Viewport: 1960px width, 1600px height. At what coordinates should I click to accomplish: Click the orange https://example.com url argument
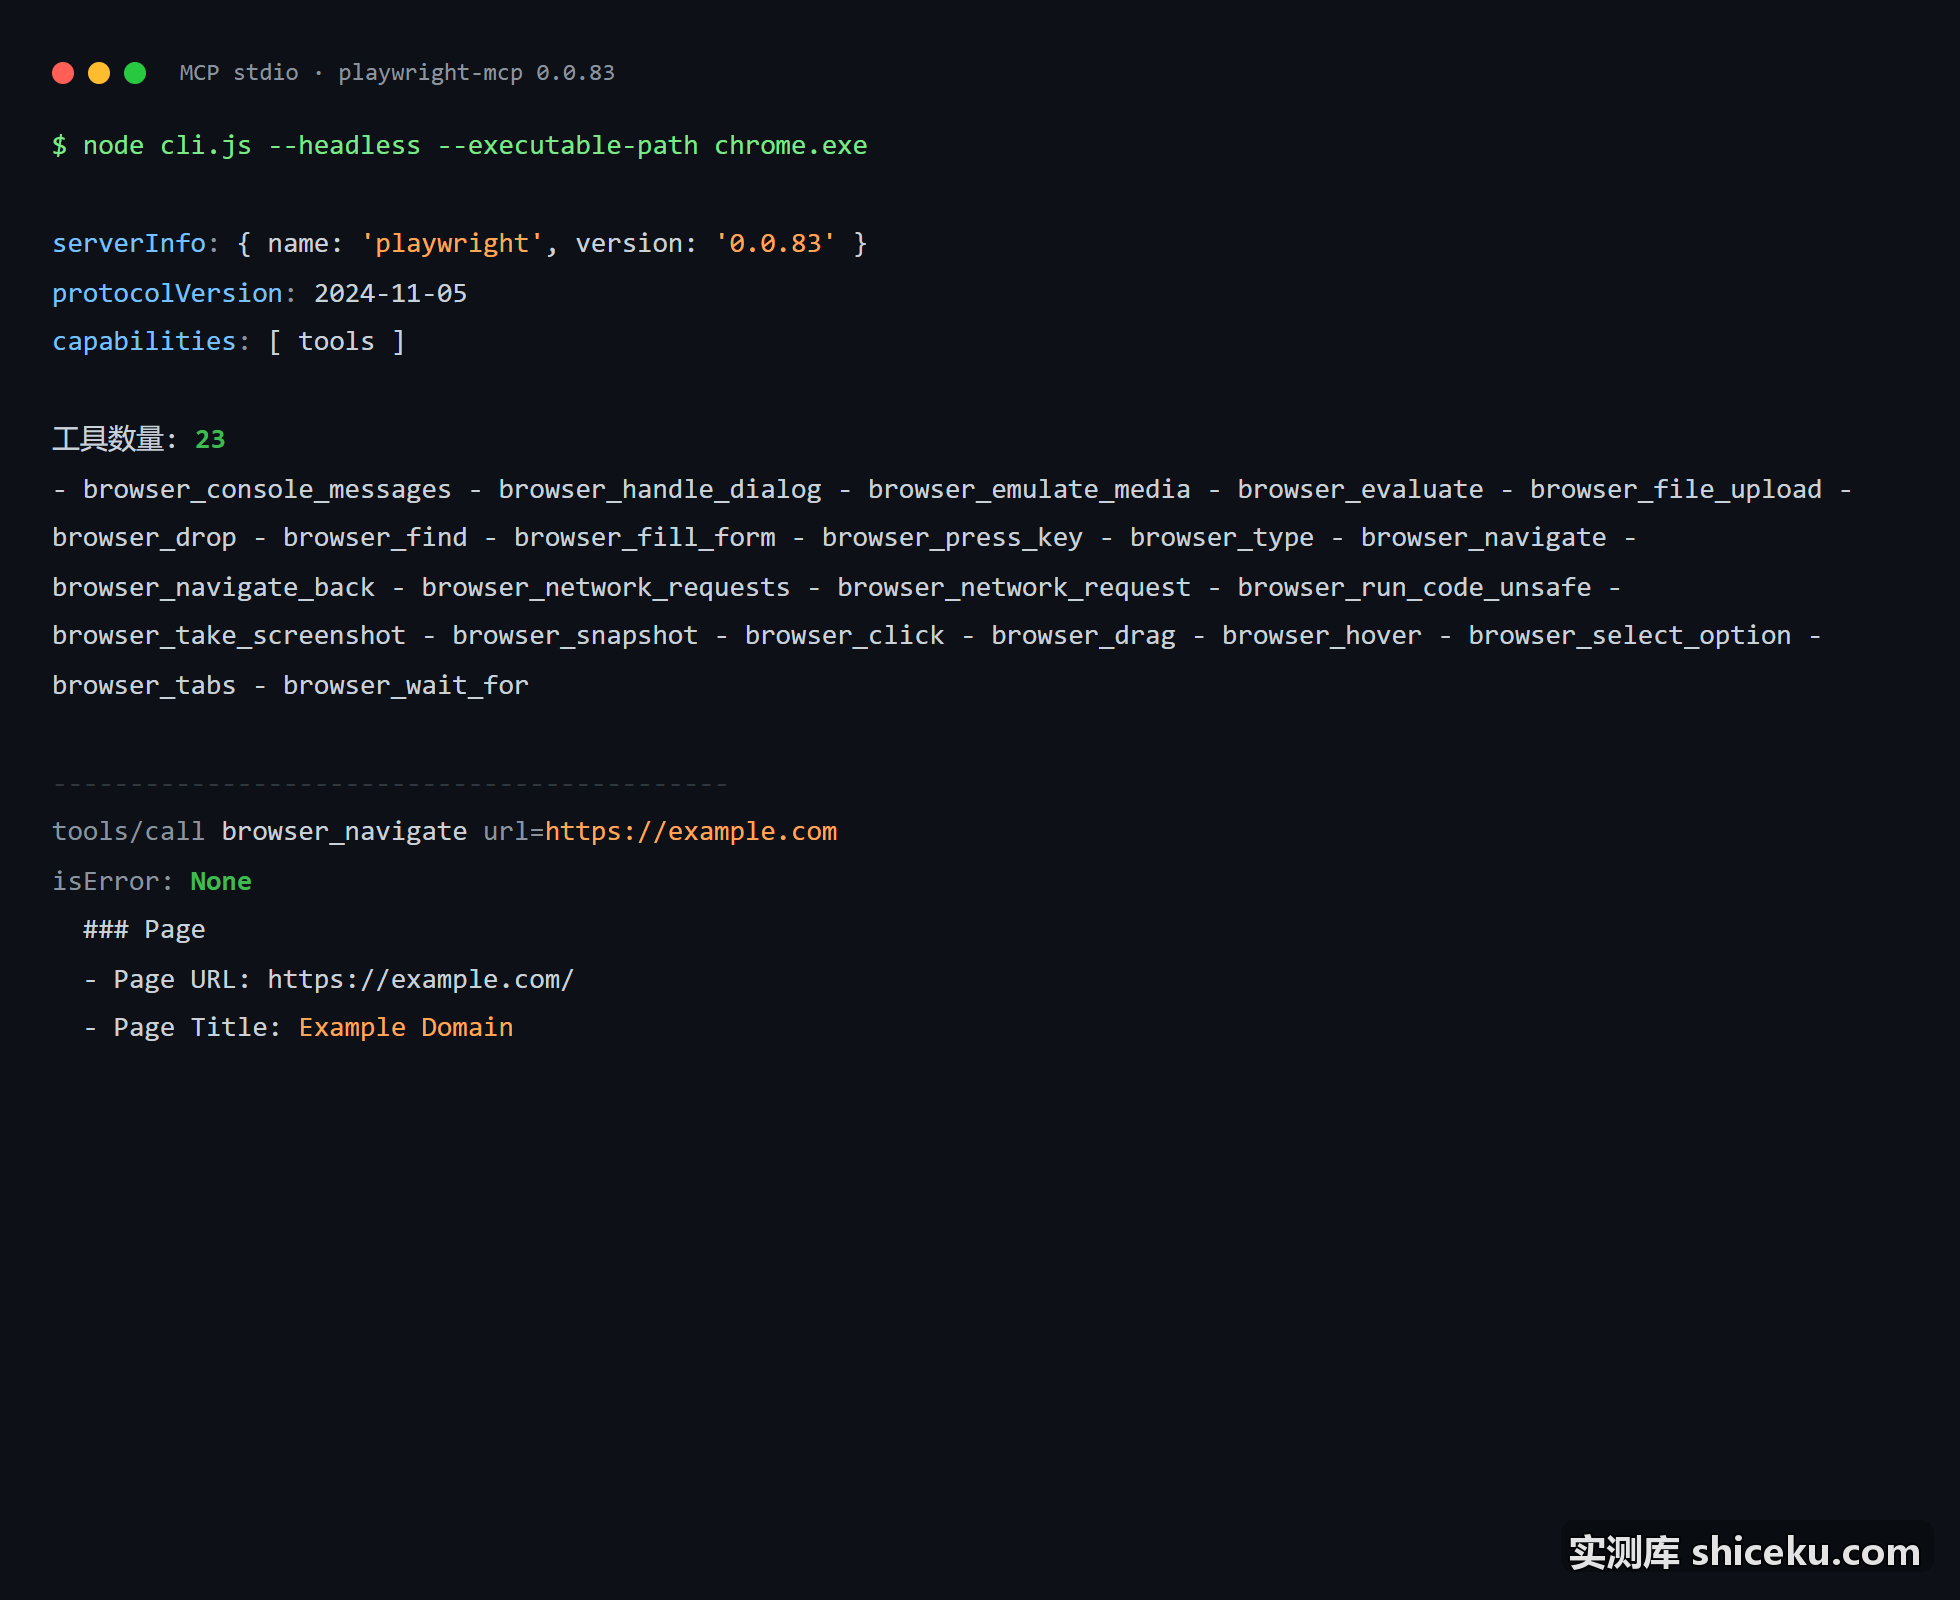(x=691, y=832)
